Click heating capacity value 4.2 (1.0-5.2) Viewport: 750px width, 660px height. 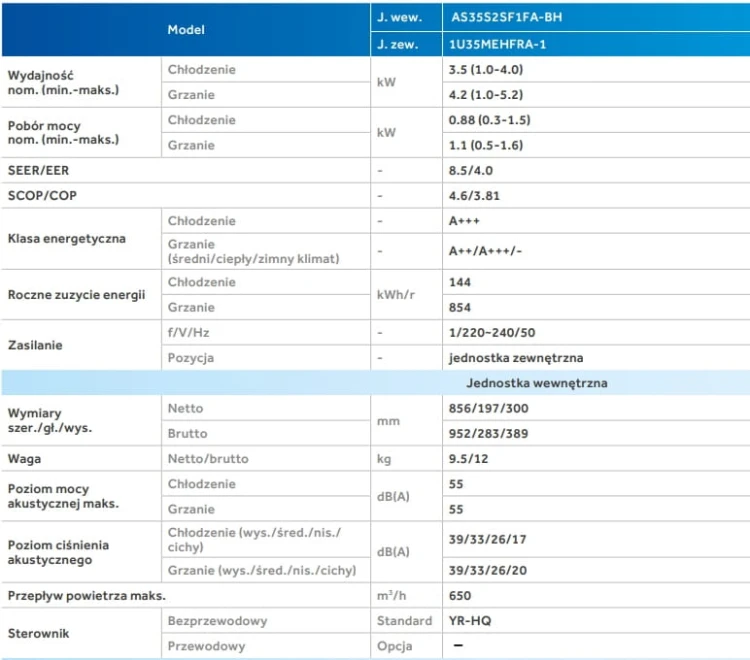point(486,95)
